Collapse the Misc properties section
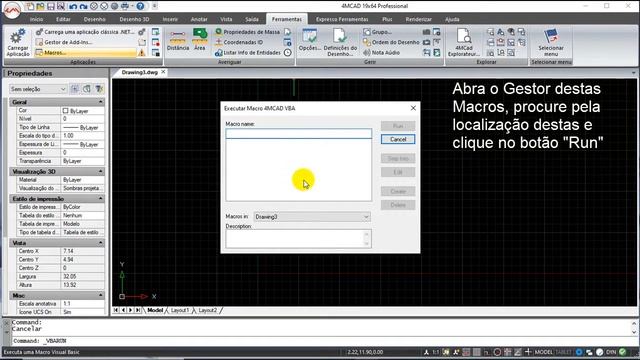 pos(100,295)
